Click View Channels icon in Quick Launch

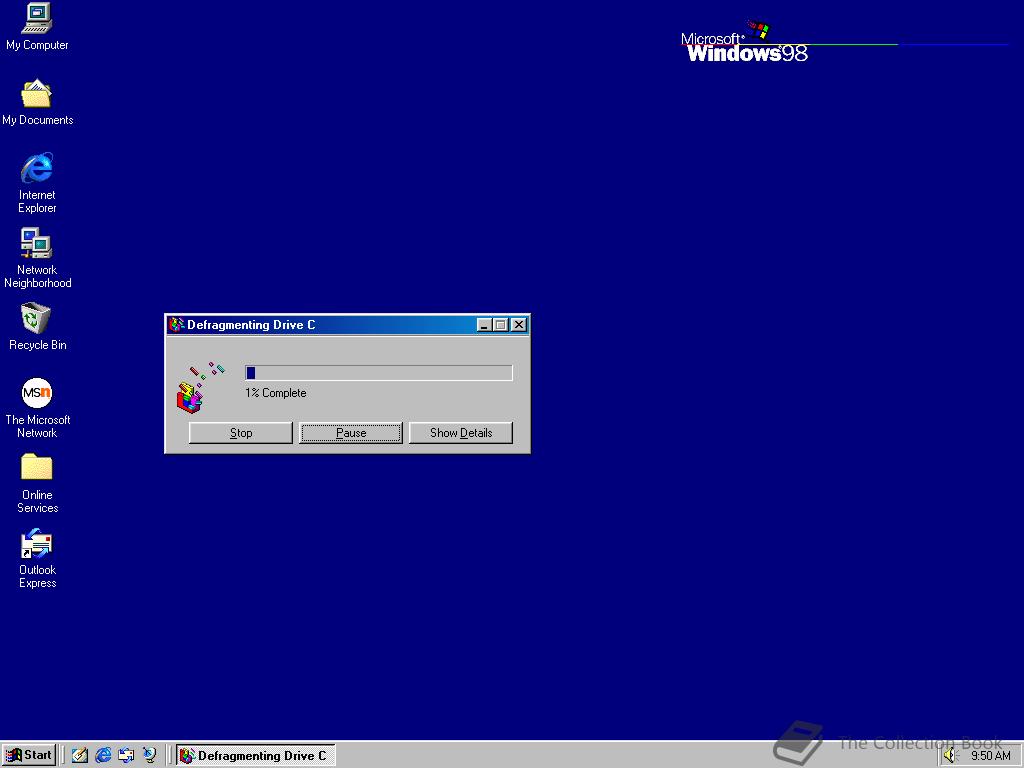tap(150, 755)
